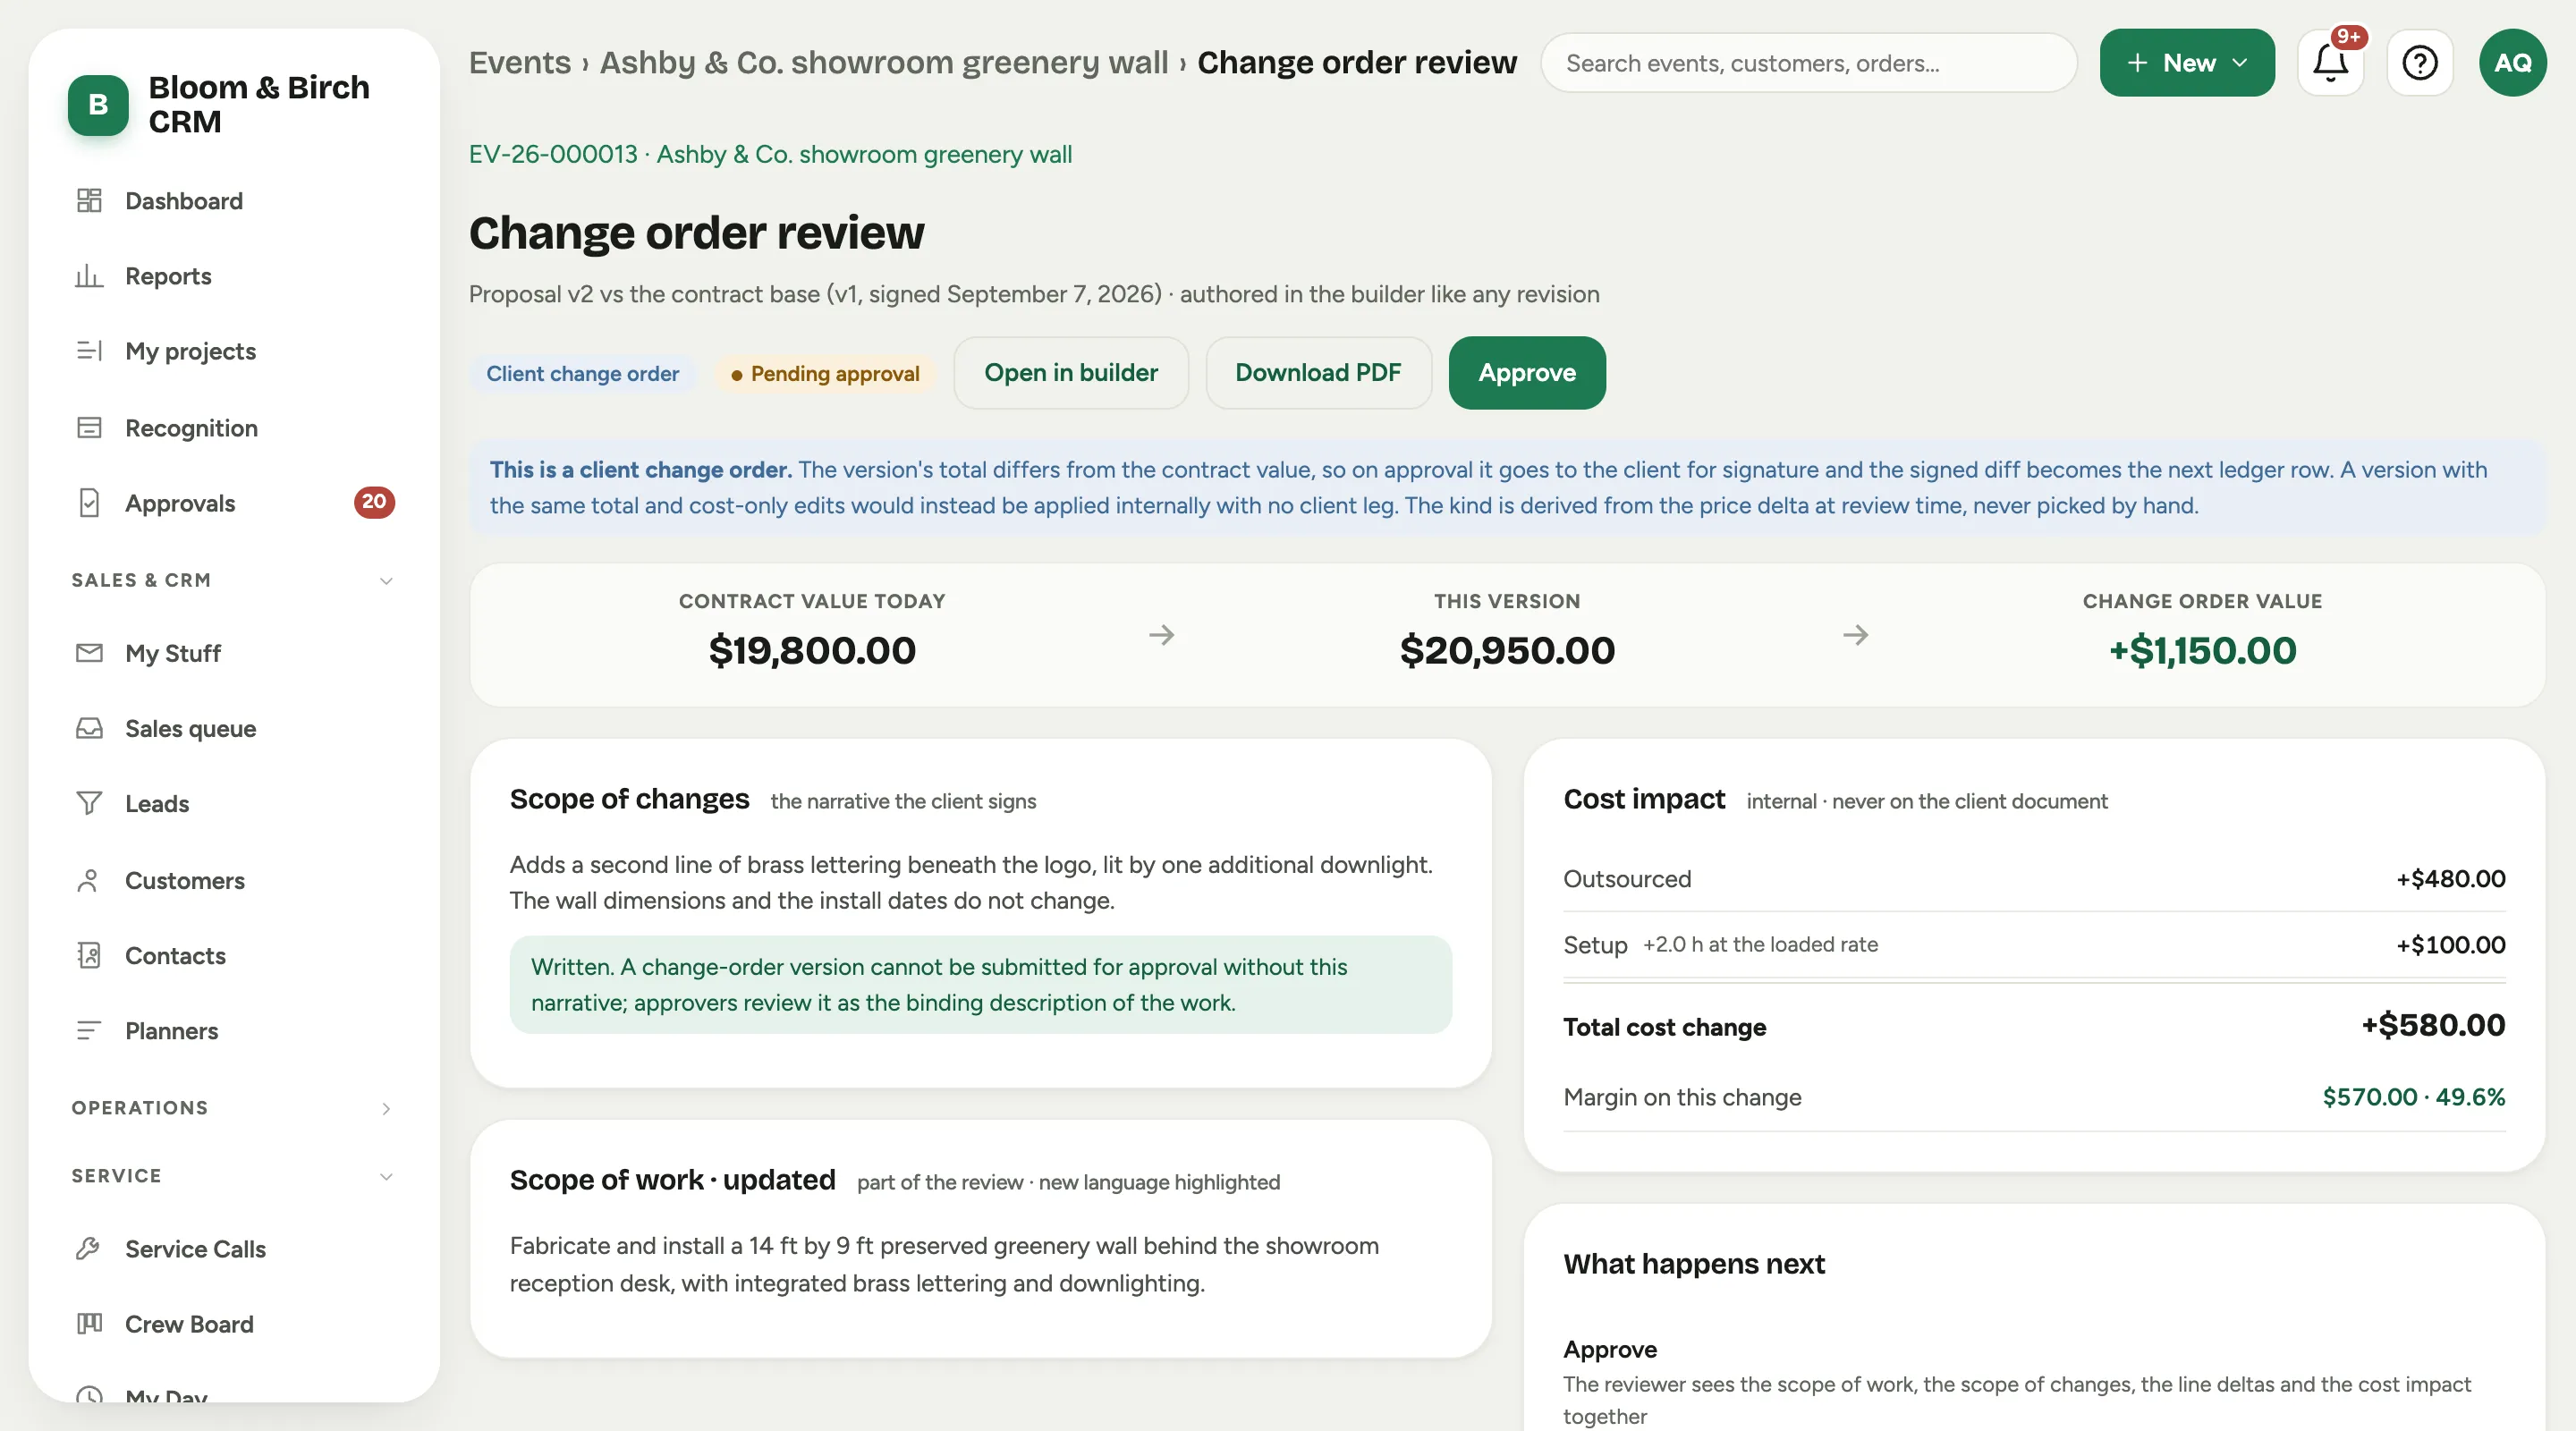Select the Leads funnel icon
2576x1431 pixels.
(89, 803)
